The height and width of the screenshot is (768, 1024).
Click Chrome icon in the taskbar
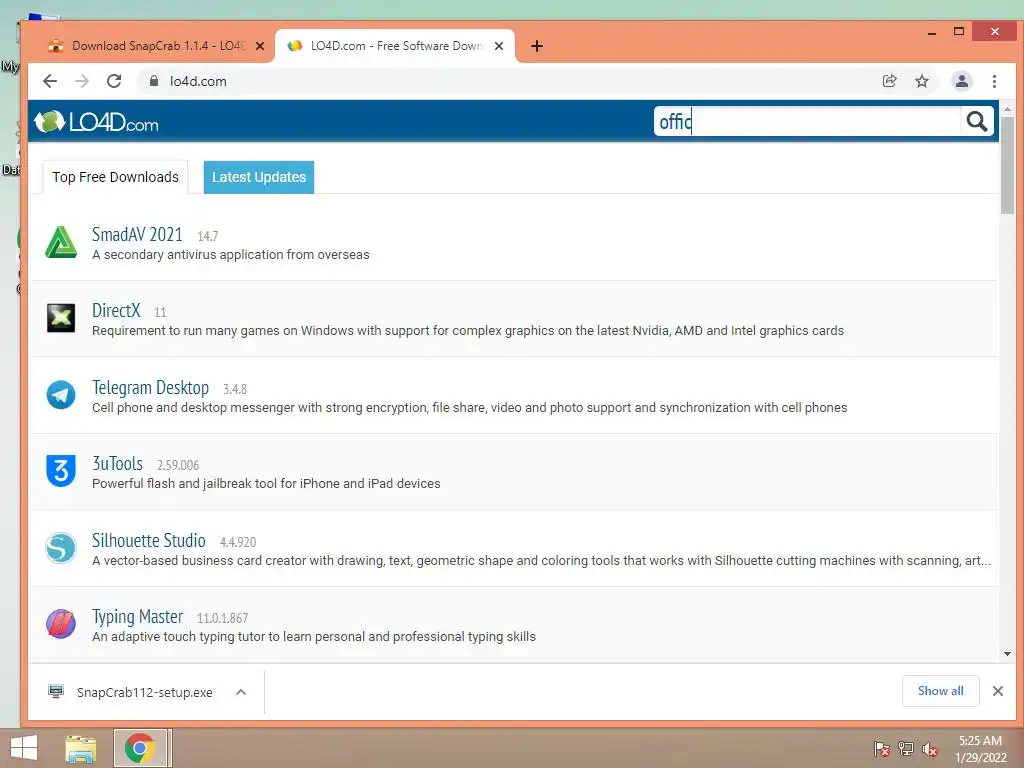coord(140,748)
